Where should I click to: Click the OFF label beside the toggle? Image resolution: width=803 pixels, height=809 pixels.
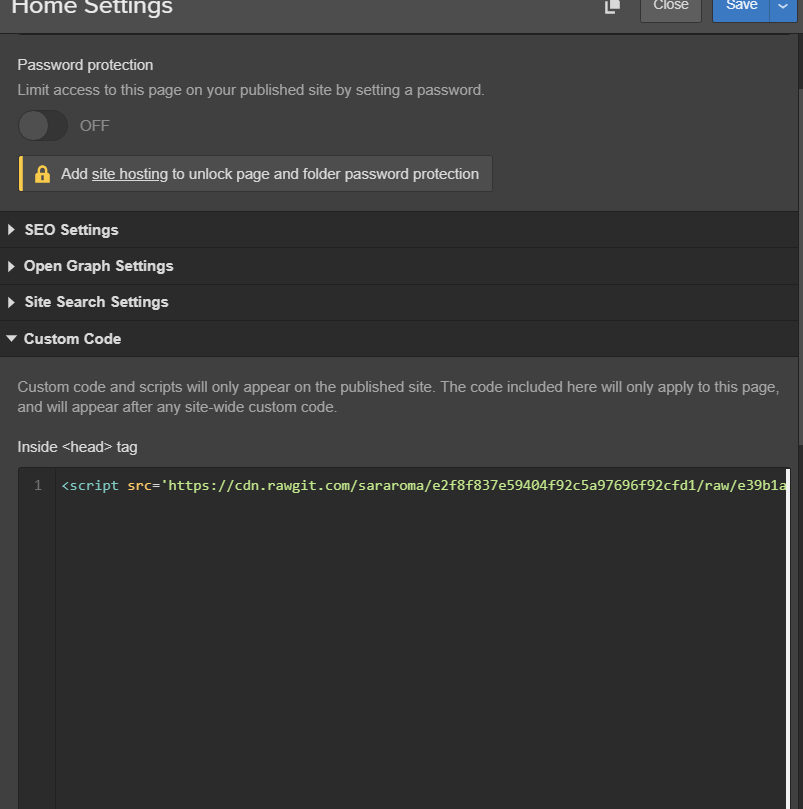94,126
